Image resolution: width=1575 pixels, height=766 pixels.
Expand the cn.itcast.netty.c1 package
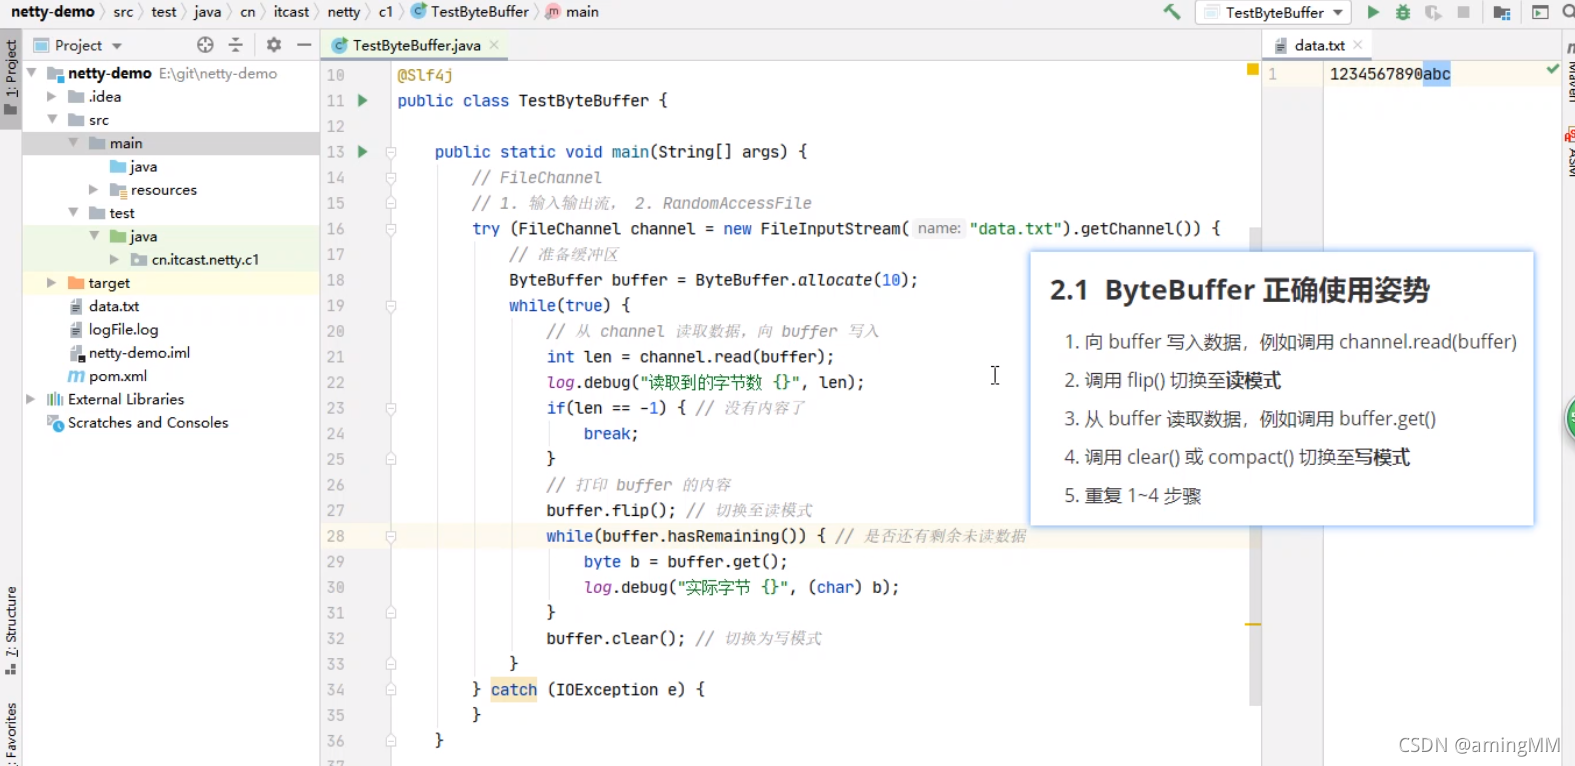tap(114, 259)
